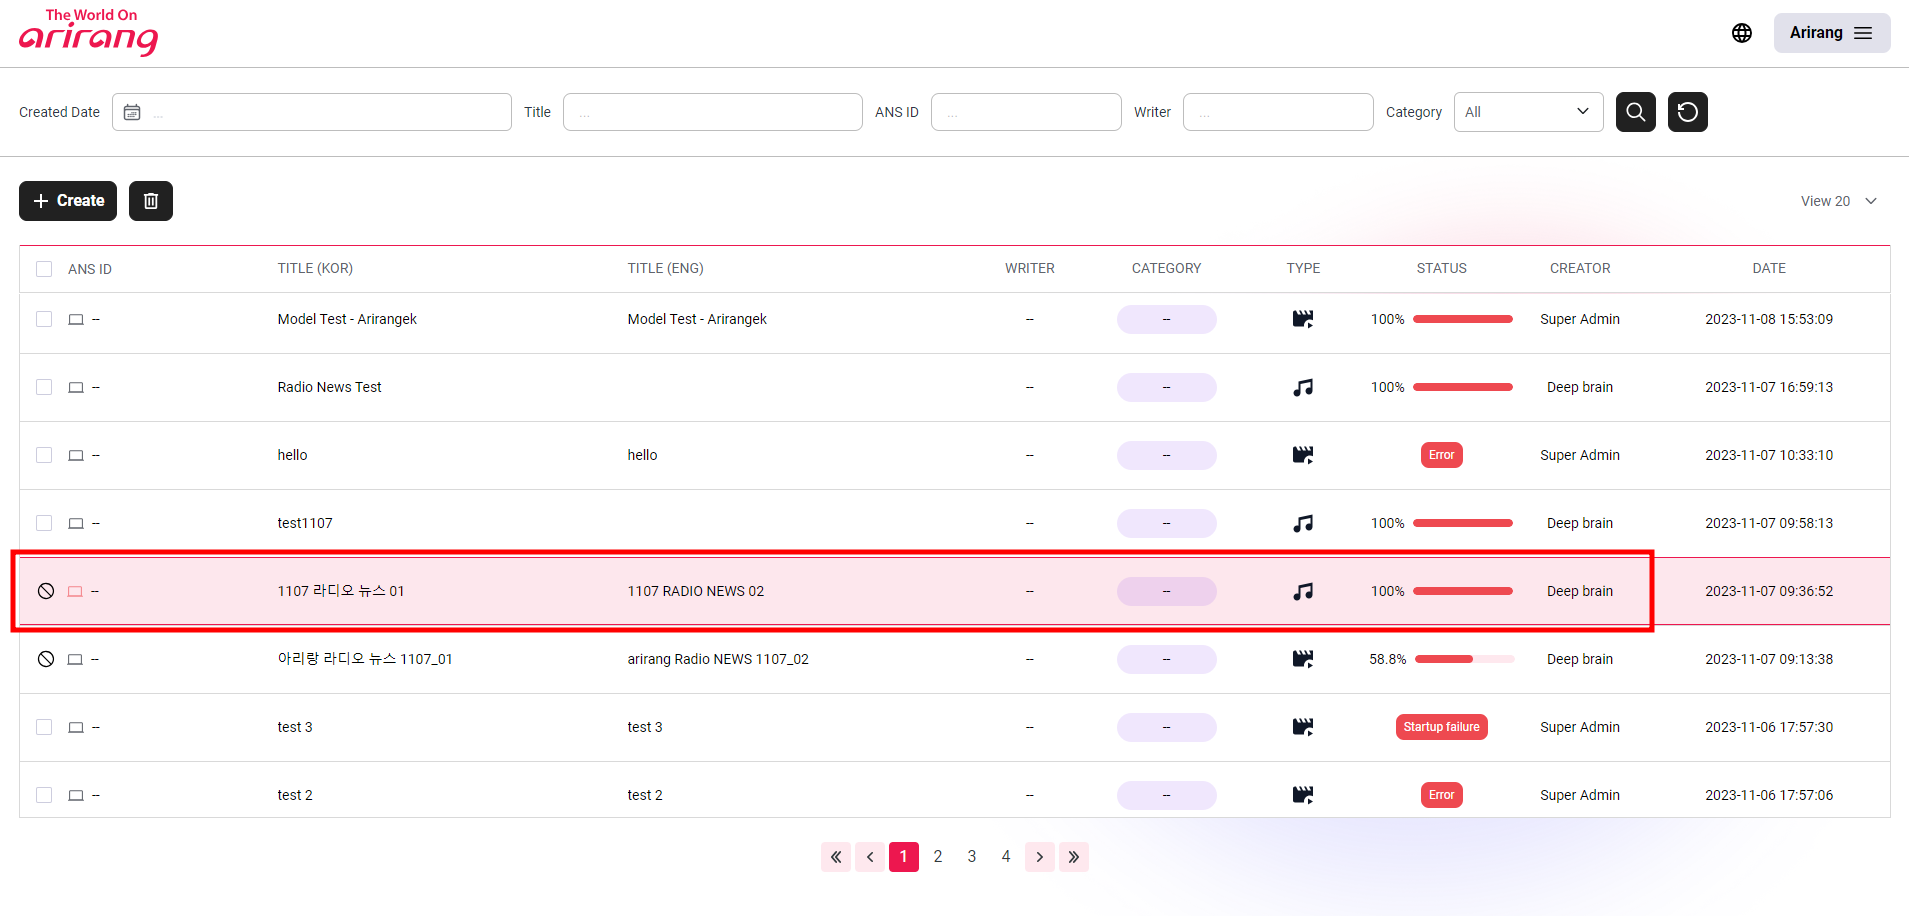Go to the last page of results
This screenshot has height=916, width=1909.
1073,857
